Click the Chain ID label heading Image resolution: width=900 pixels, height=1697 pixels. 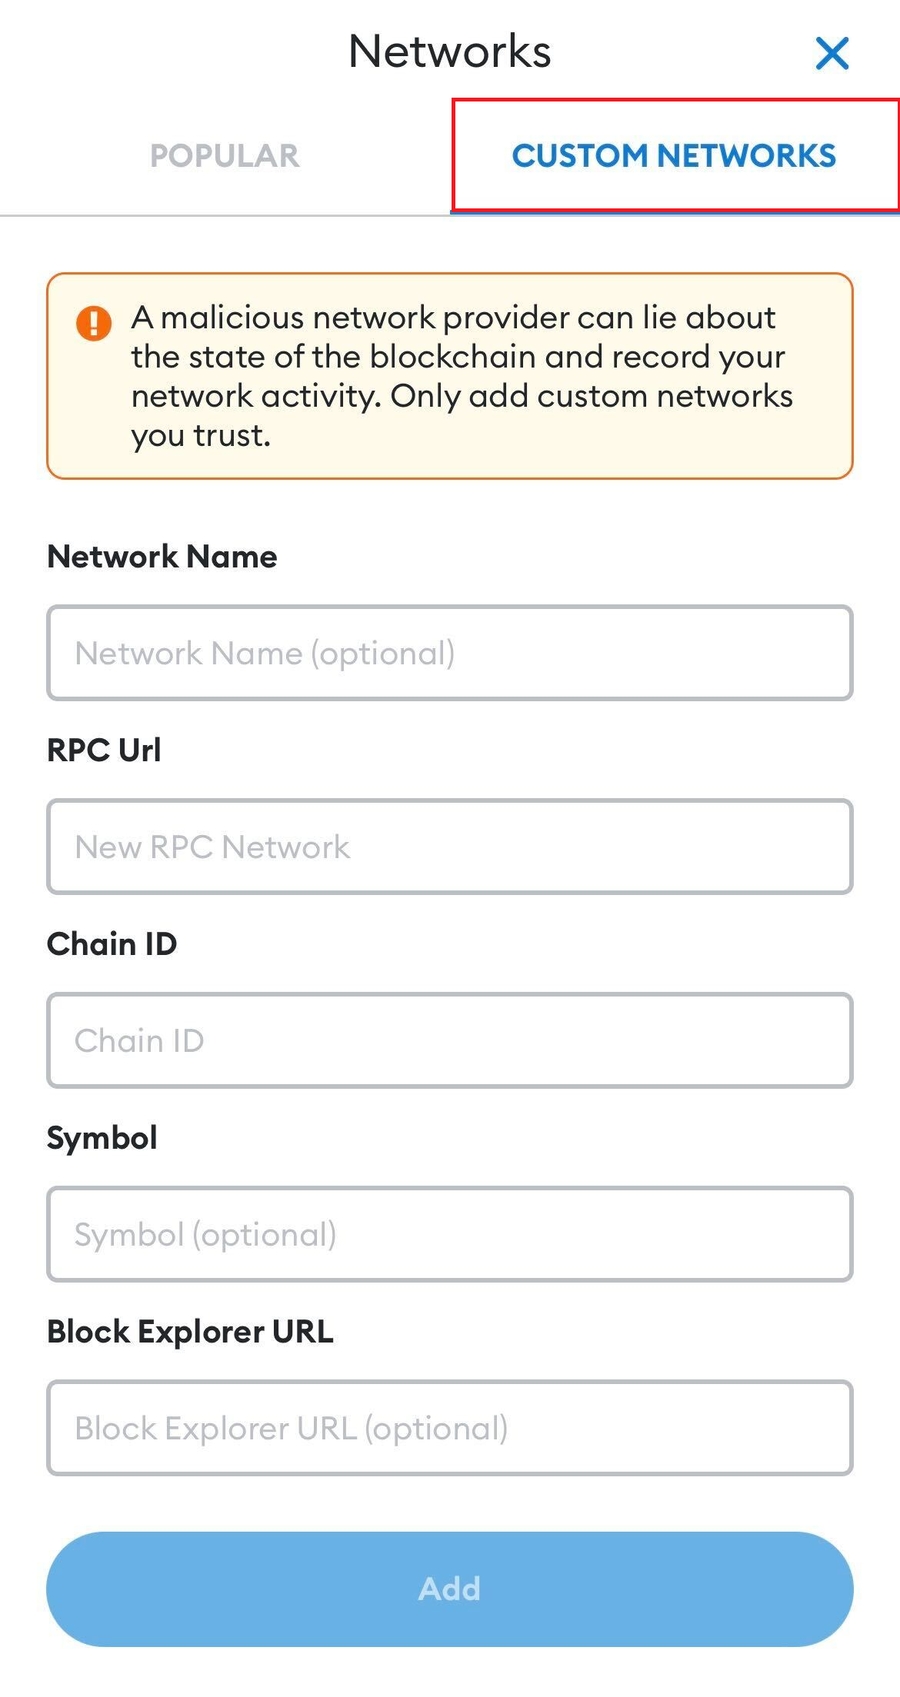[112, 945]
